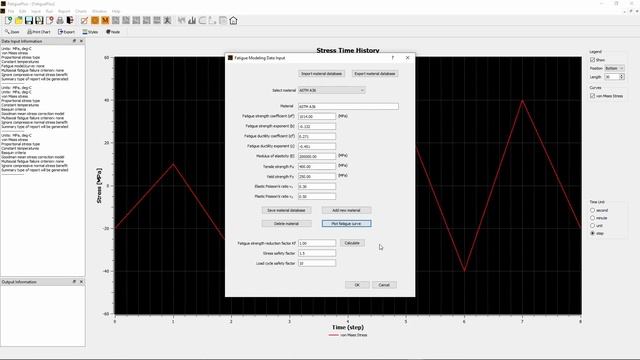Click the Stress safety factor field

(317, 253)
